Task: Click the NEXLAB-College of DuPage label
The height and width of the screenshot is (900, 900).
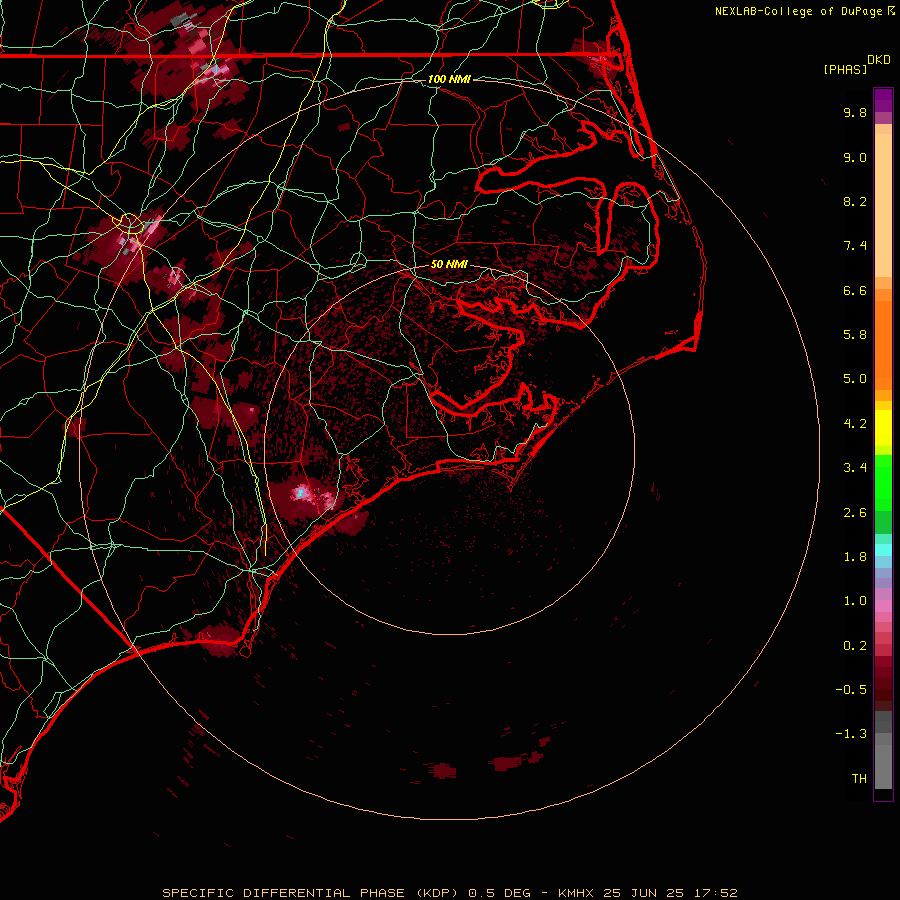Action: coord(799,11)
